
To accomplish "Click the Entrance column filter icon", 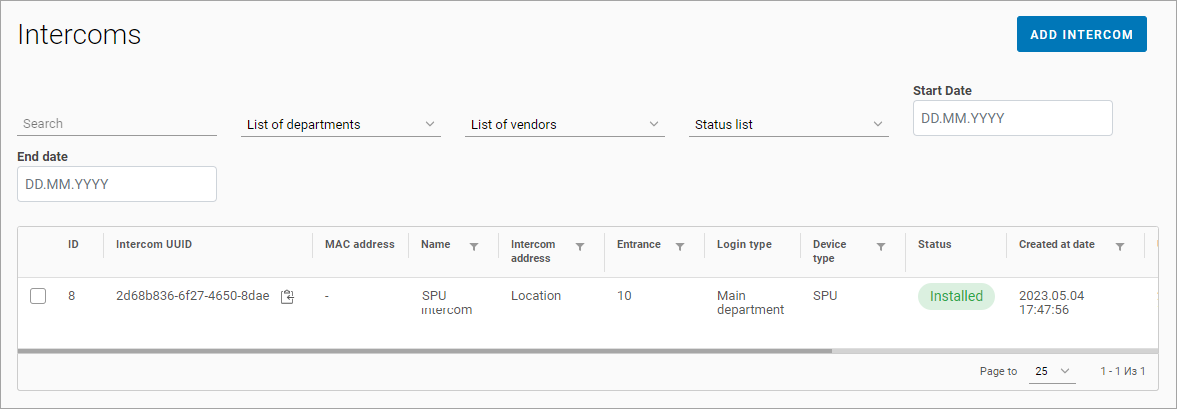I will [680, 246].
